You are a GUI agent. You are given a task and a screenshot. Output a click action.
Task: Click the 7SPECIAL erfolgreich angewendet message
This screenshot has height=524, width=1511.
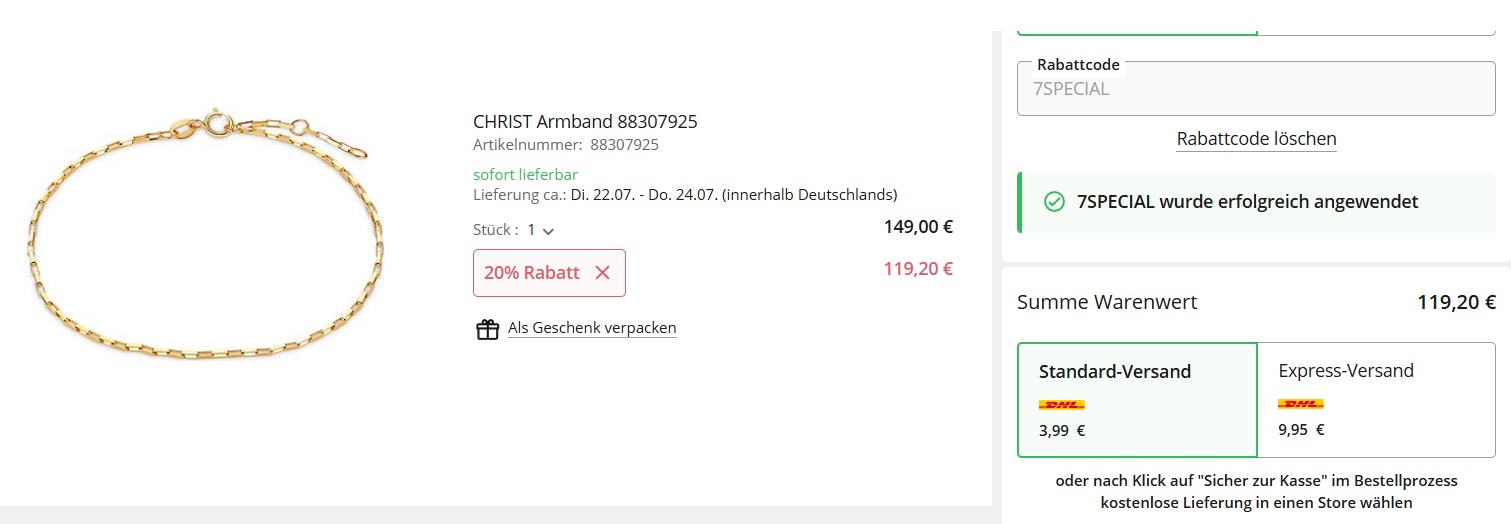click(x=1247, y=202)
